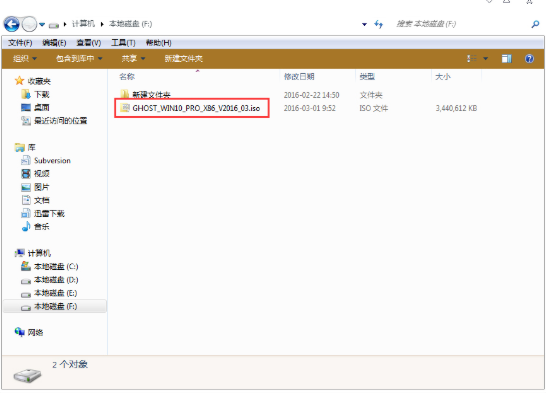Toggle the preview pane icon
Screen dimensions: 546x393
[506, 58]
